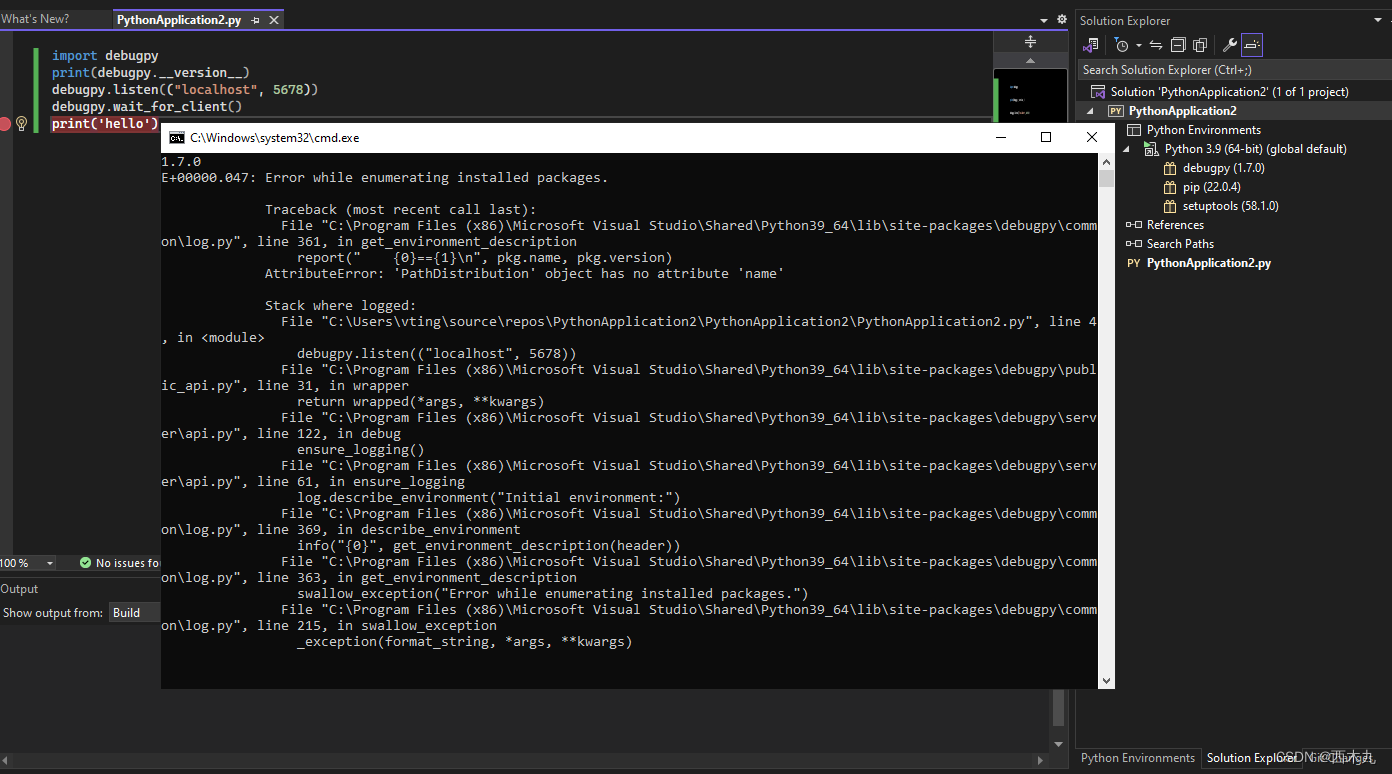Screen dimensions: 1392x774
Task: Click cmd.exe scrollbar down arrow
Action: pyautogui.click(x=1106, y=681)
